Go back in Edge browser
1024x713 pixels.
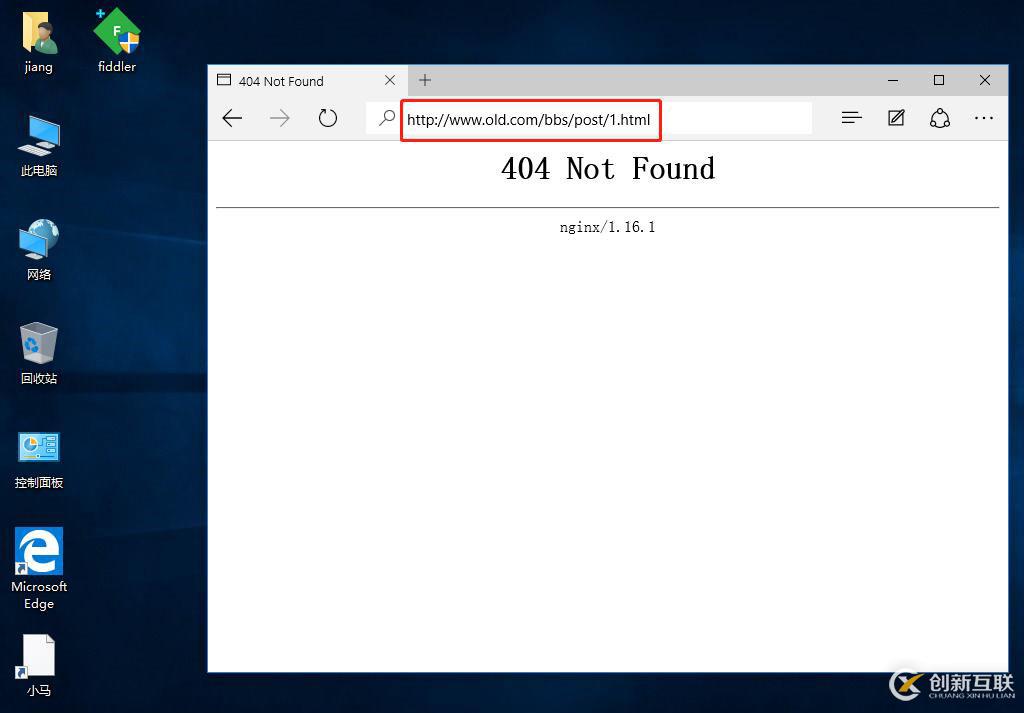(x=232, y=118)
